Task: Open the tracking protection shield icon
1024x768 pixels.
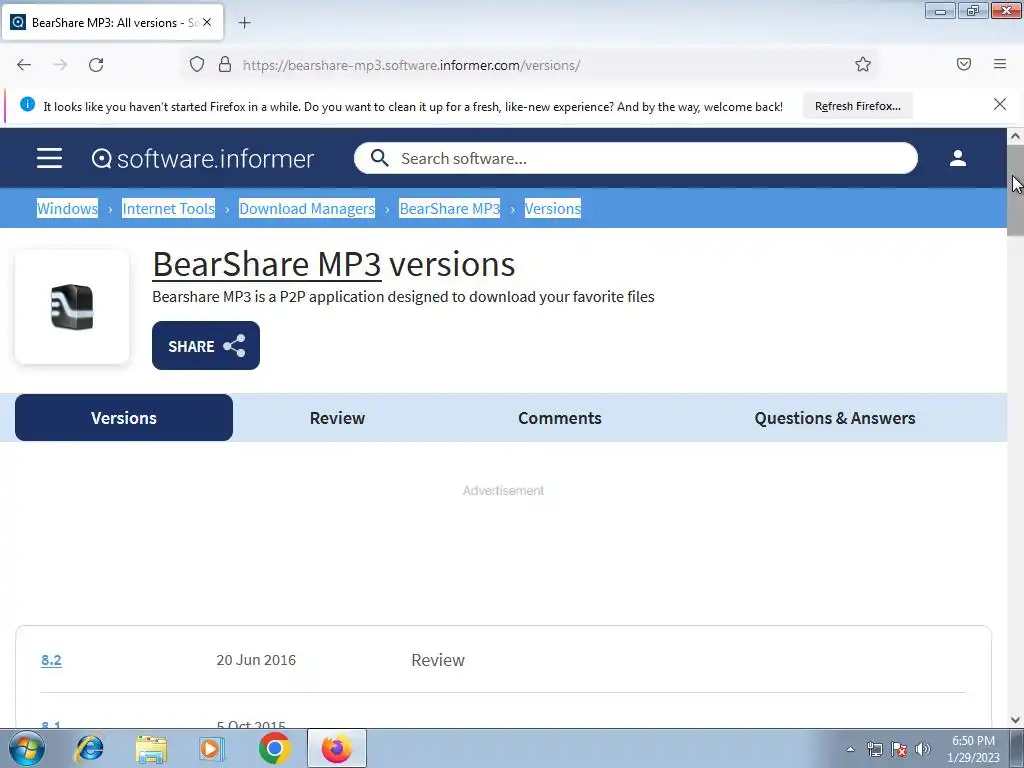Action: click(x=197, y=64)
